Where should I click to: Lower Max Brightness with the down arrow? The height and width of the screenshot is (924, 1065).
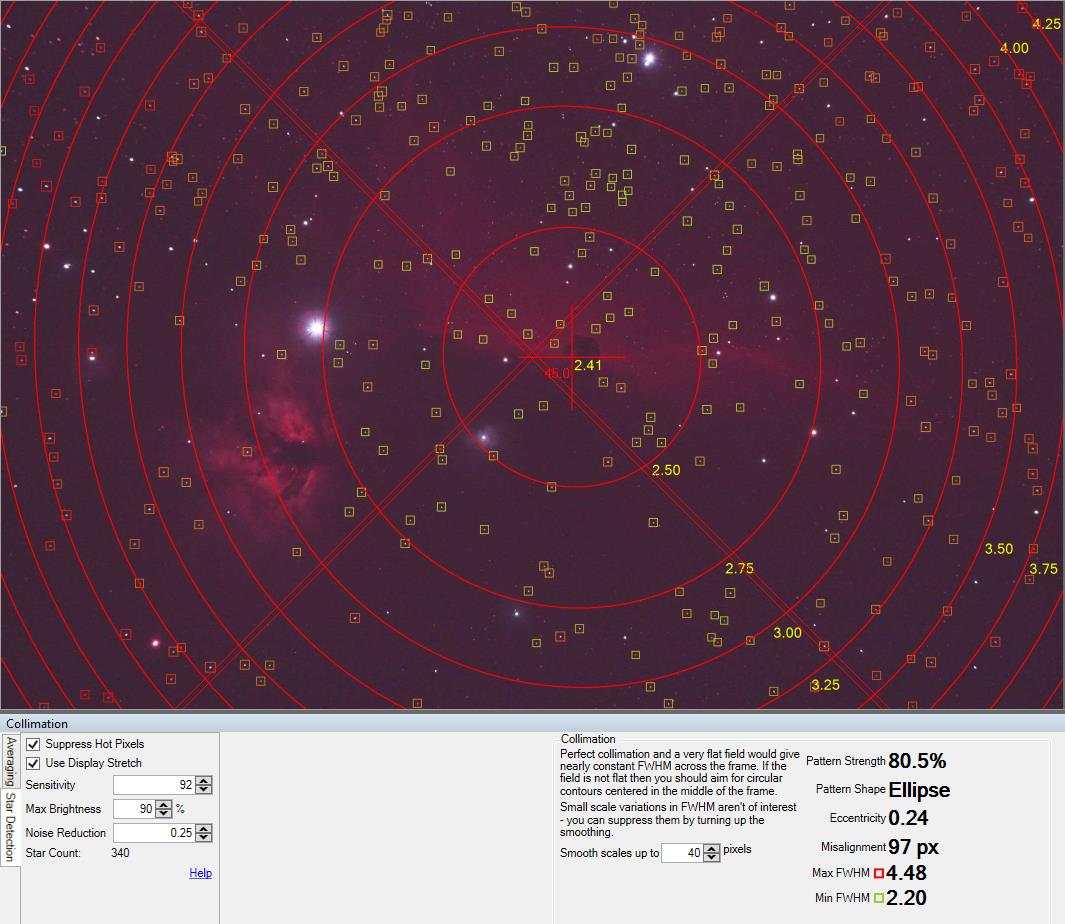(x=164, y=813)
